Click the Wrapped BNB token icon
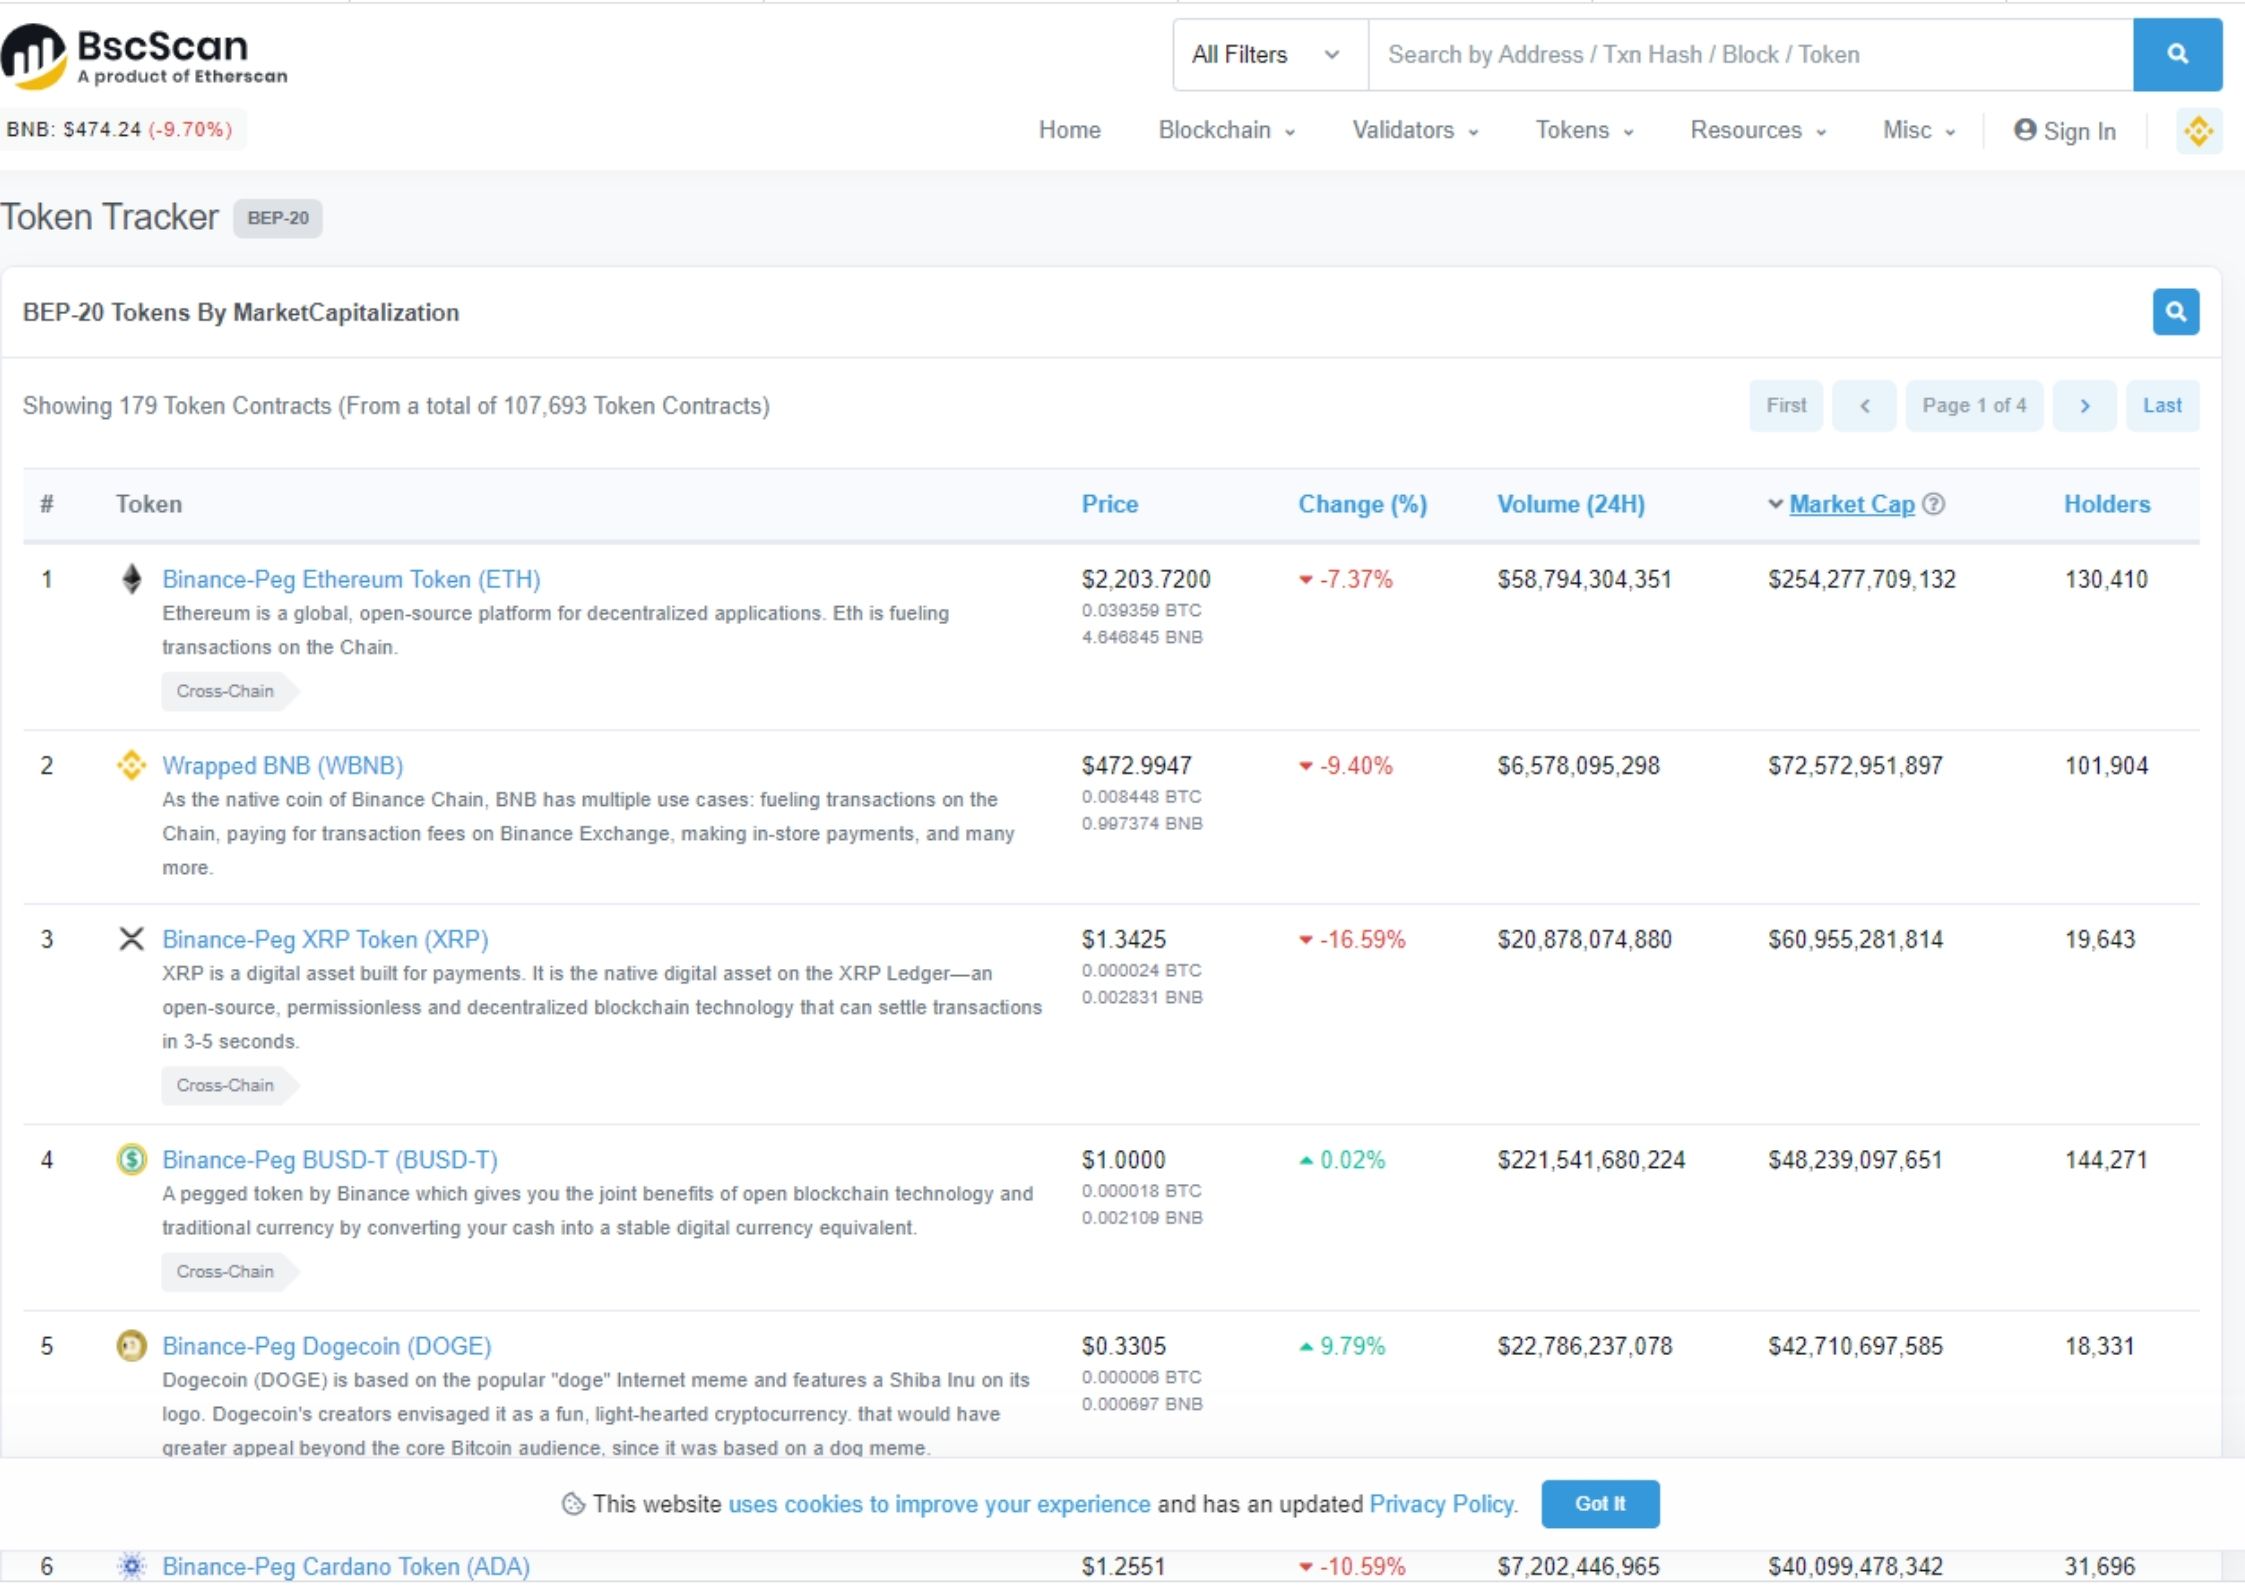This screenshot has height=1587, width=2245. (131, 765)
